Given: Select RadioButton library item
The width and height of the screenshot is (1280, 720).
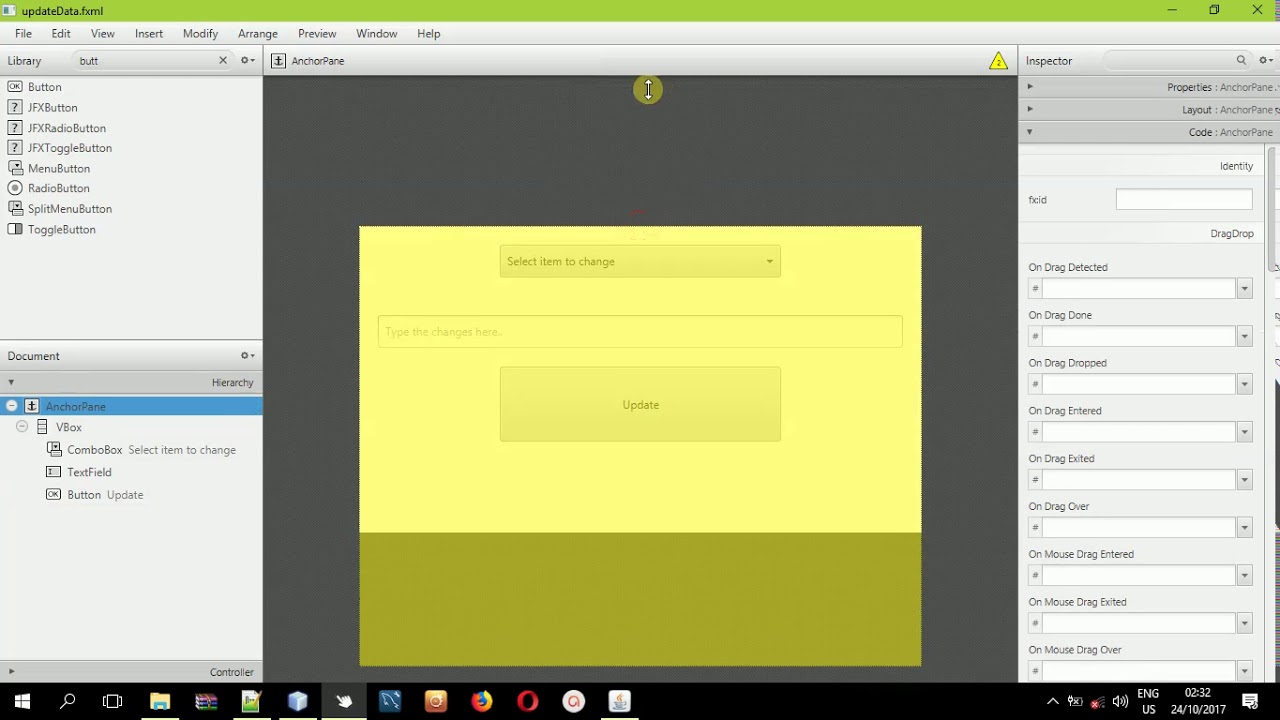Looking at the screenshot, I should (58, 188).
